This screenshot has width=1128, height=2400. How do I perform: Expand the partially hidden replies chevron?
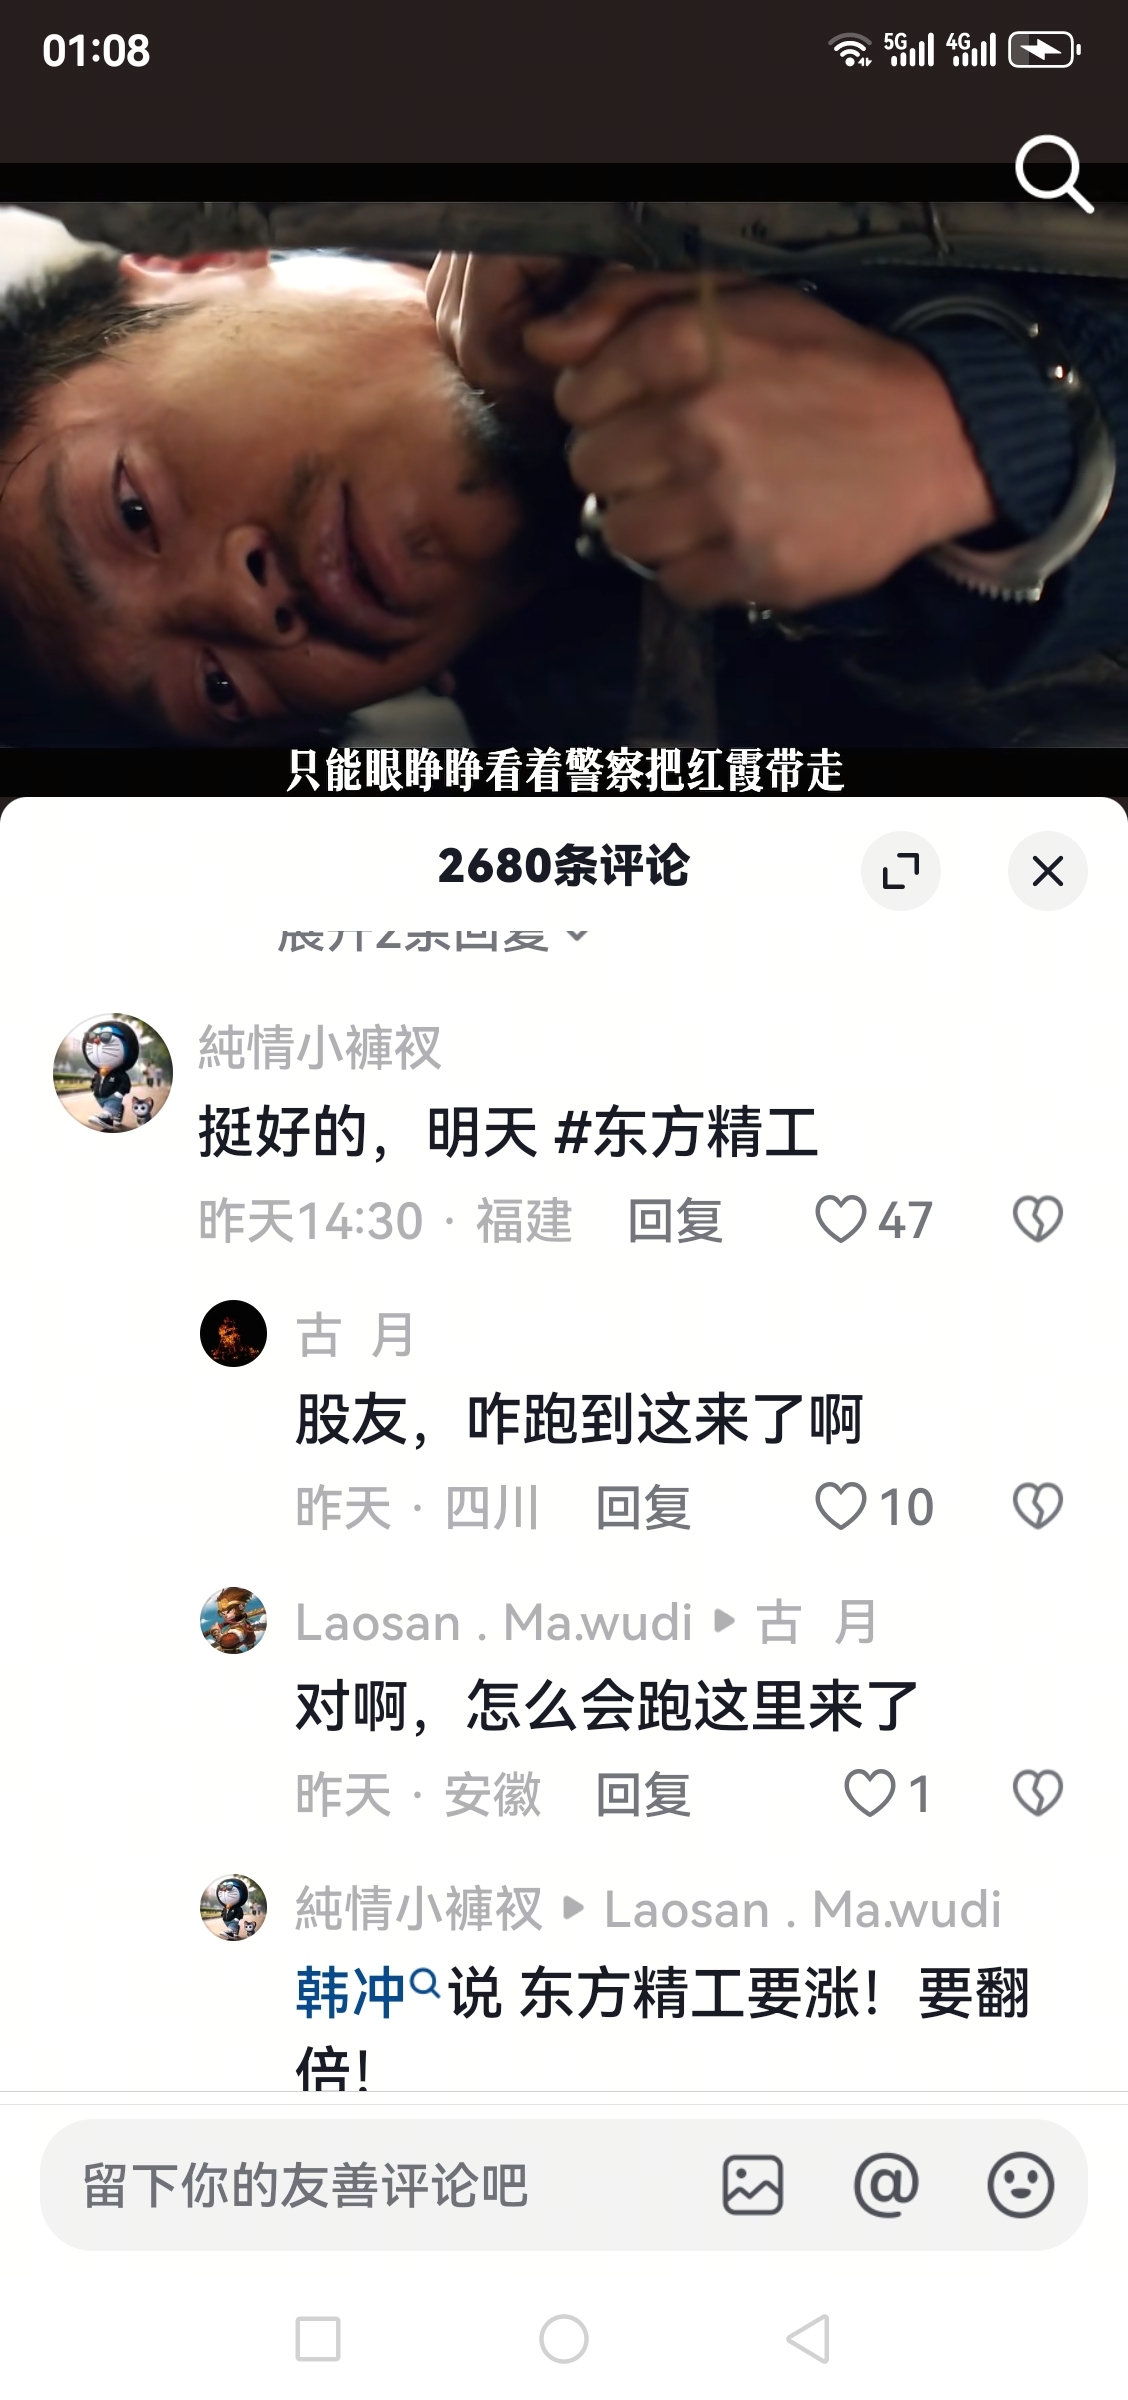(x=577, y=937)
